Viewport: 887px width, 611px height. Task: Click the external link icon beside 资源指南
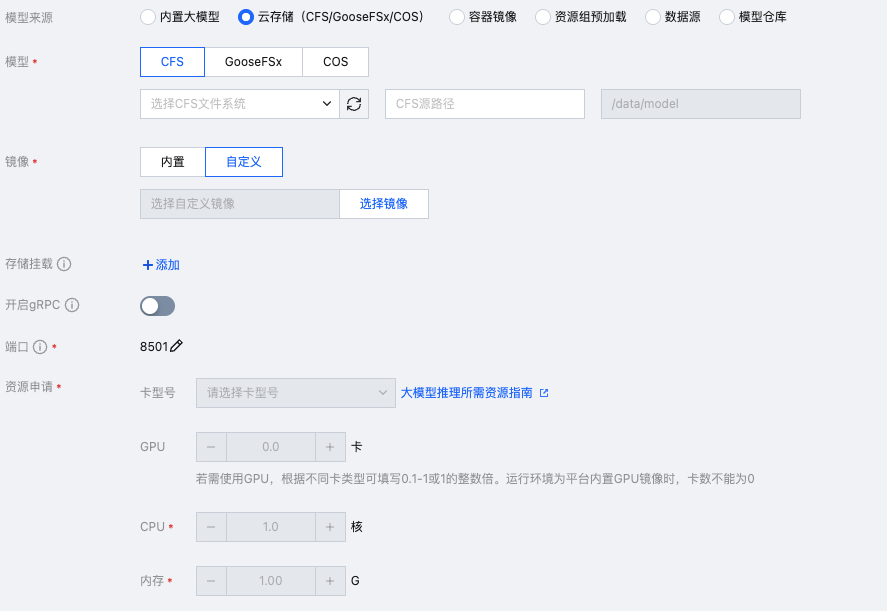pyautogui.click(x=544, y=393)
